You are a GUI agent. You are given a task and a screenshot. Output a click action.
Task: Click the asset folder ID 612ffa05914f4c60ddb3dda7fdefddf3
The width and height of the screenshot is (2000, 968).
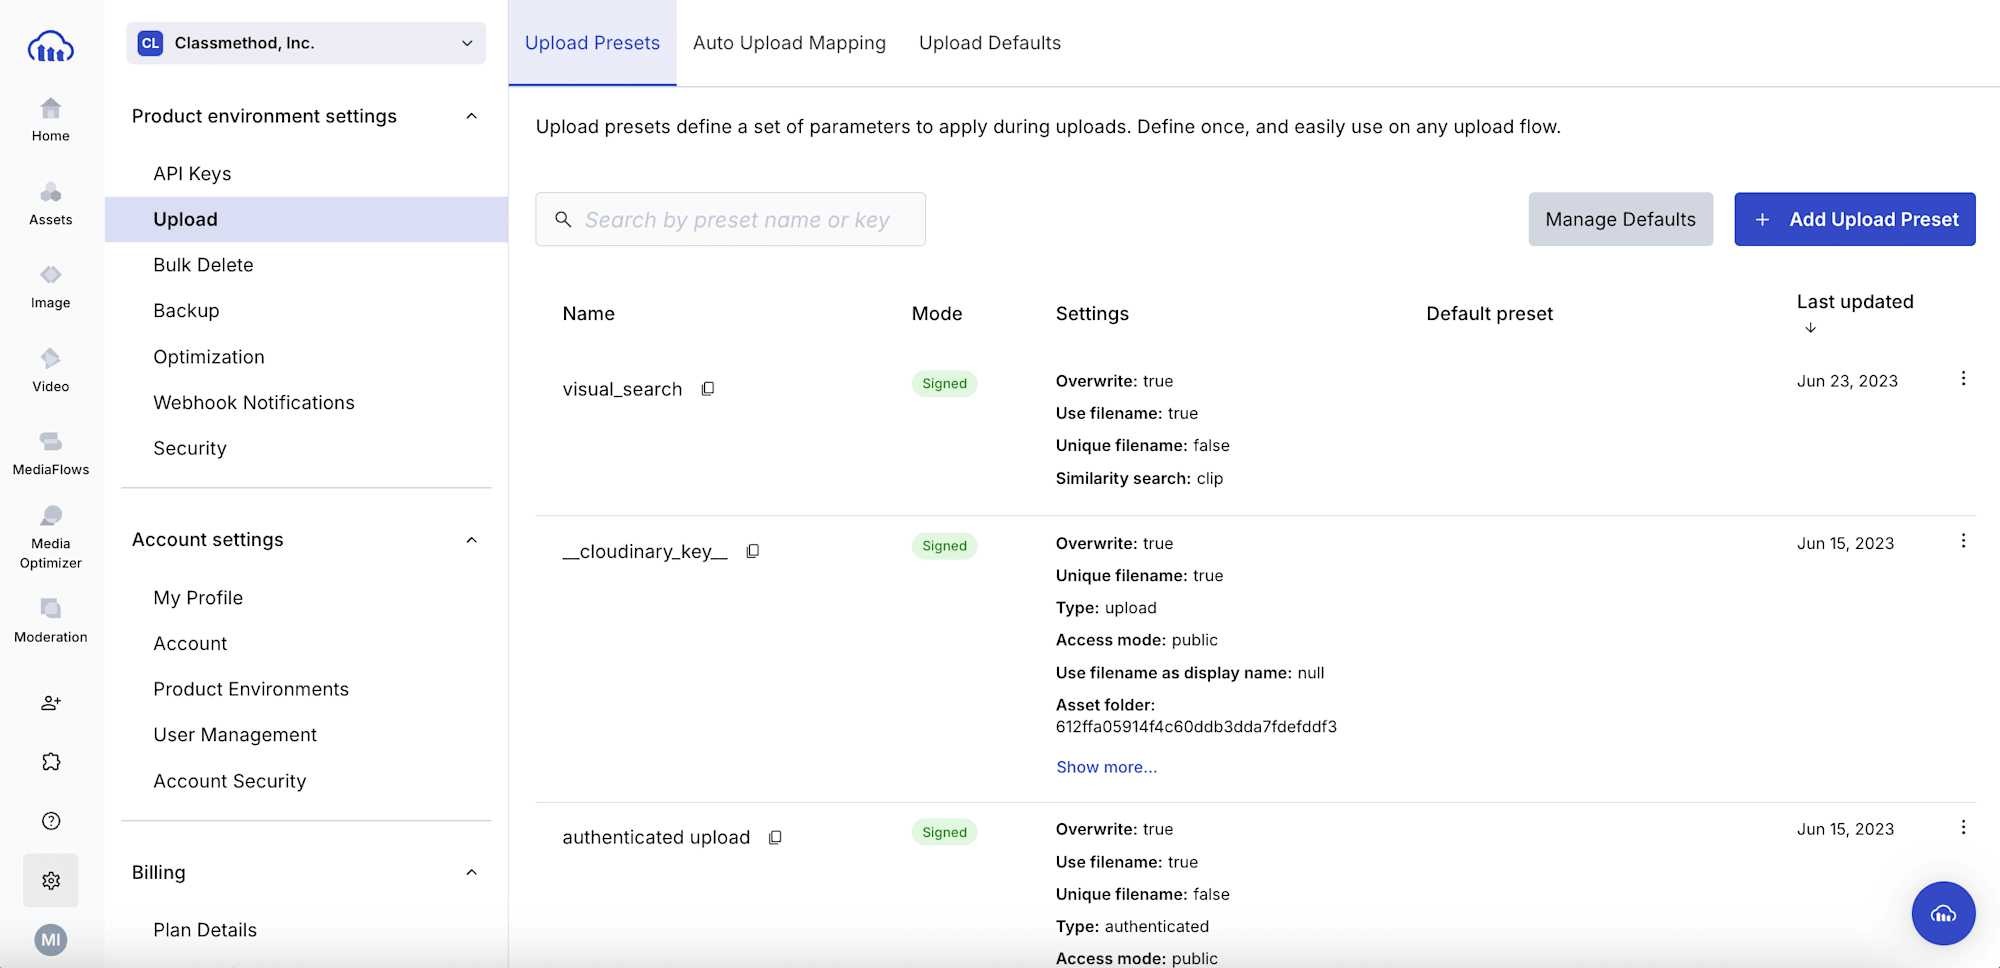pyautogui.click(x=1196, y=727)
